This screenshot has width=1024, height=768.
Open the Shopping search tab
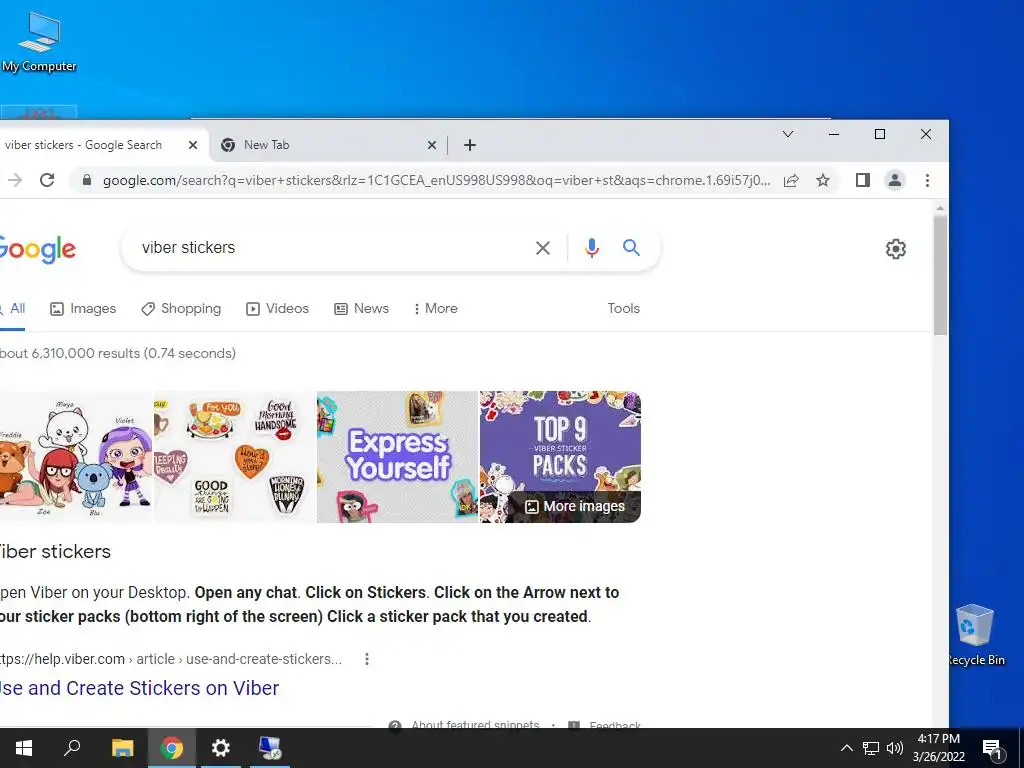(x=181, y=309)
